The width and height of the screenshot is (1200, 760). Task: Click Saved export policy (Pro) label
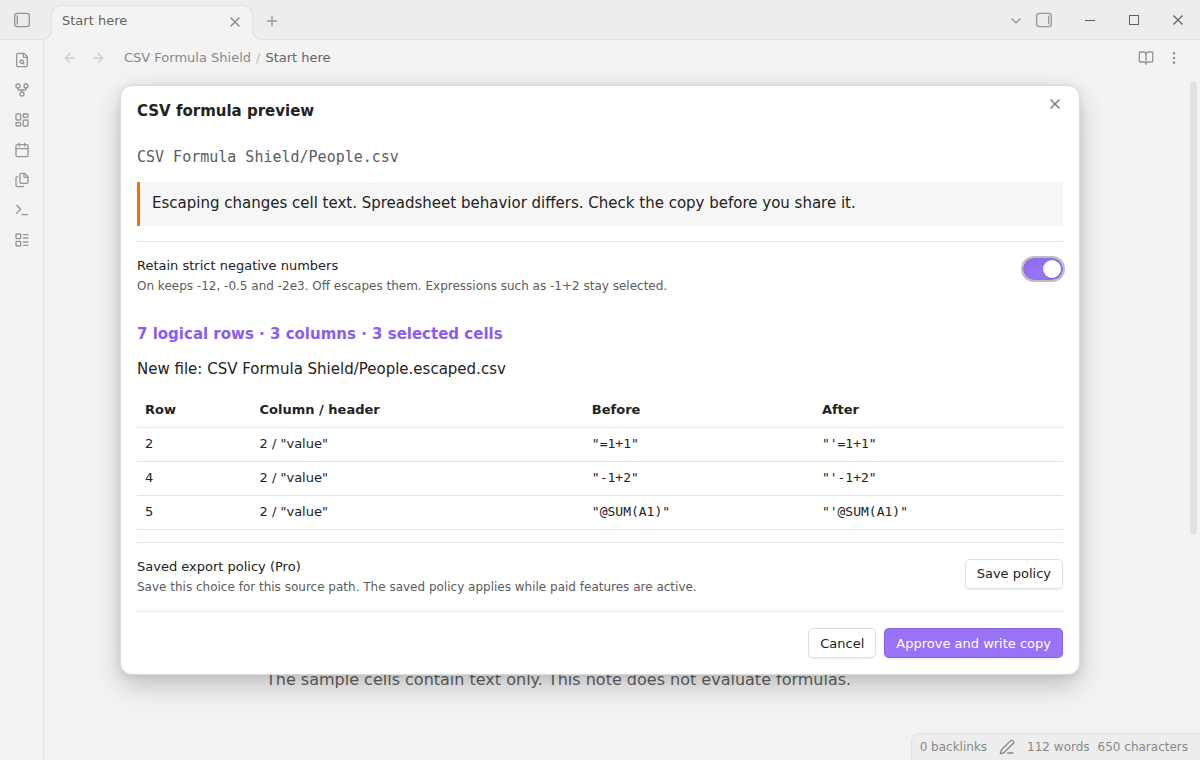[219, 566]
